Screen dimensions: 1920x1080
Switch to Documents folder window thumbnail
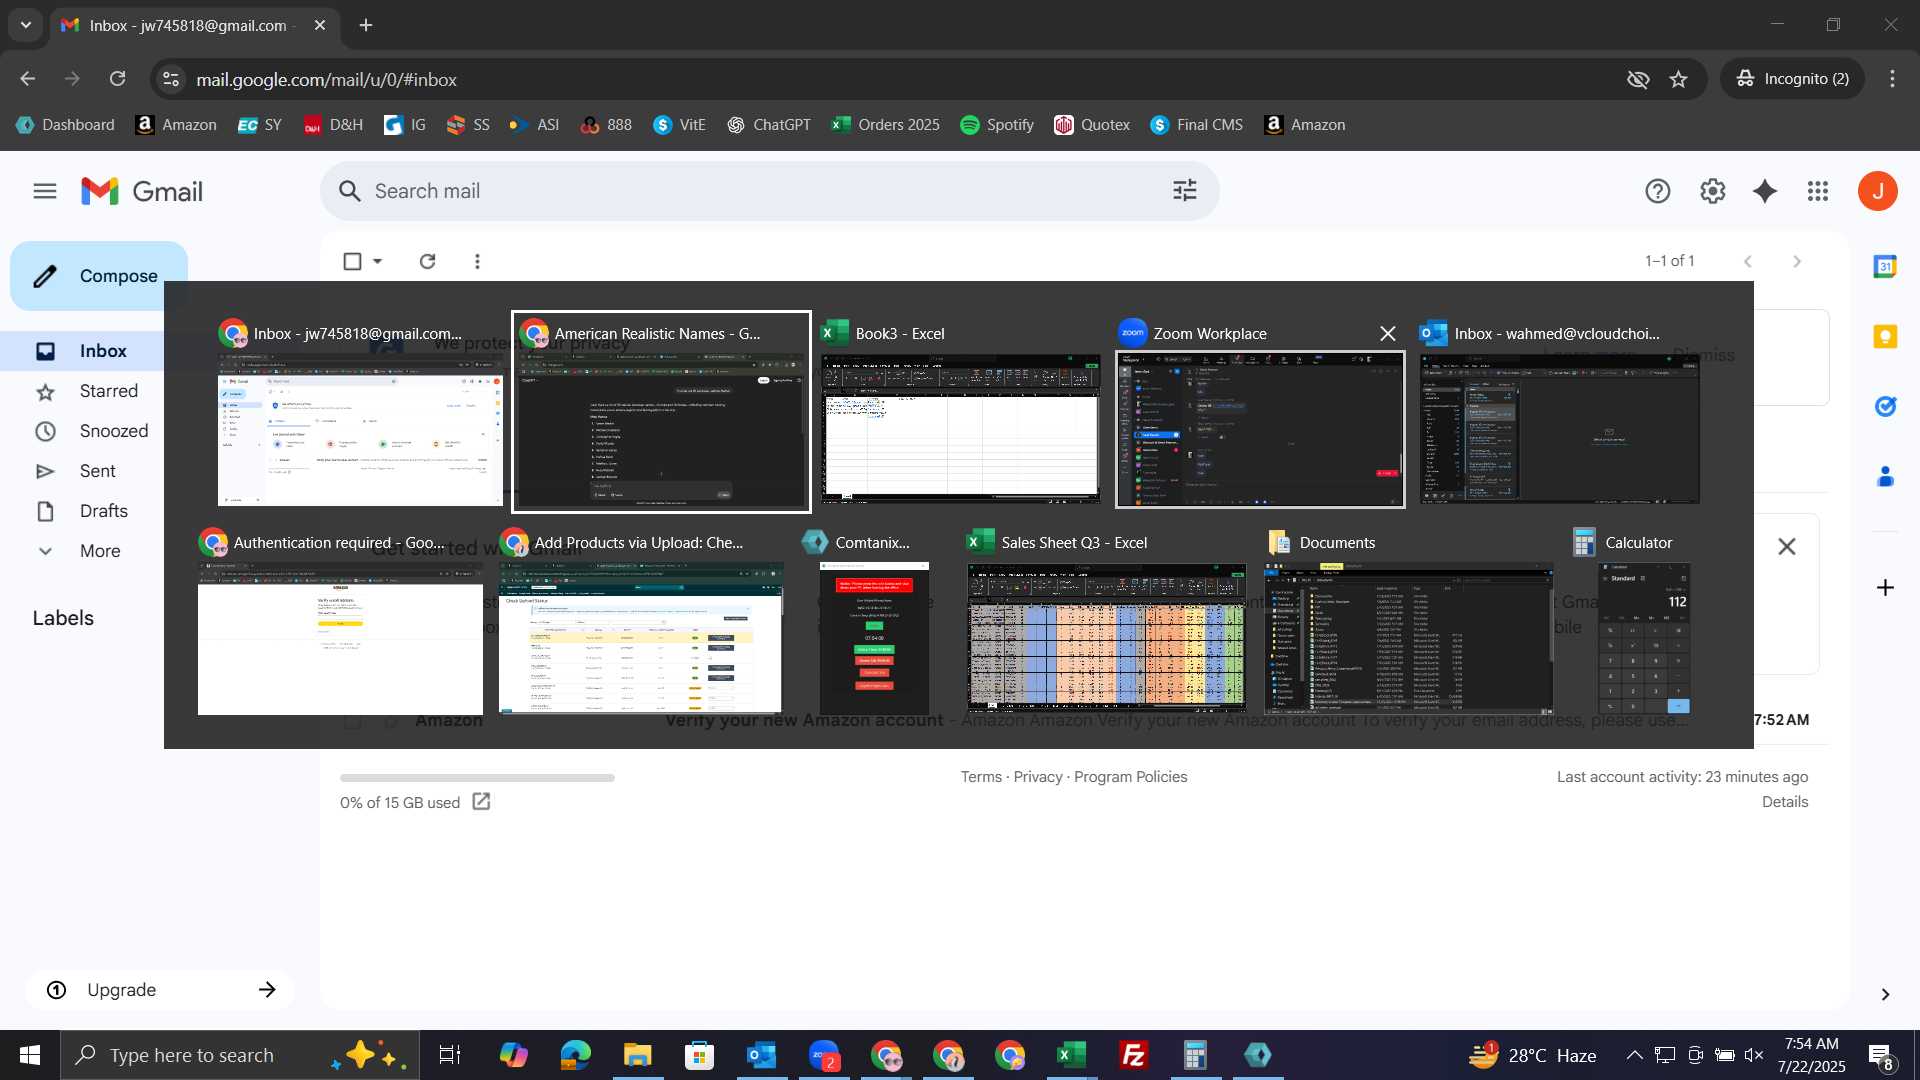(1409, 622)
